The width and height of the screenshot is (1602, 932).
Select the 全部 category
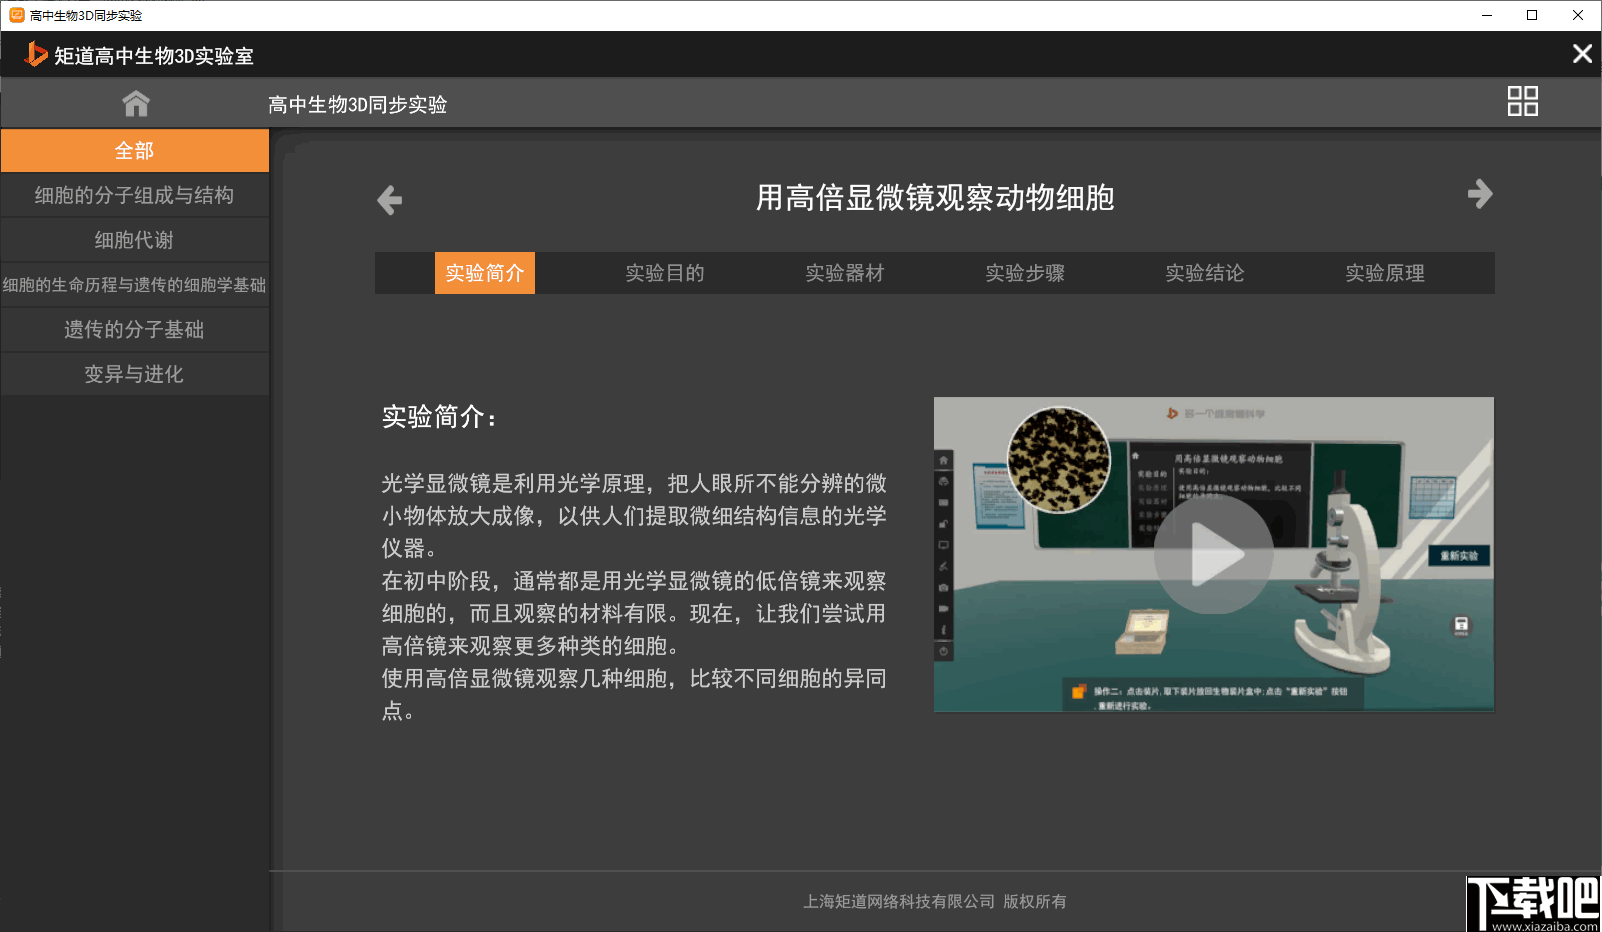pyautogui.click(x=135, y=151)
